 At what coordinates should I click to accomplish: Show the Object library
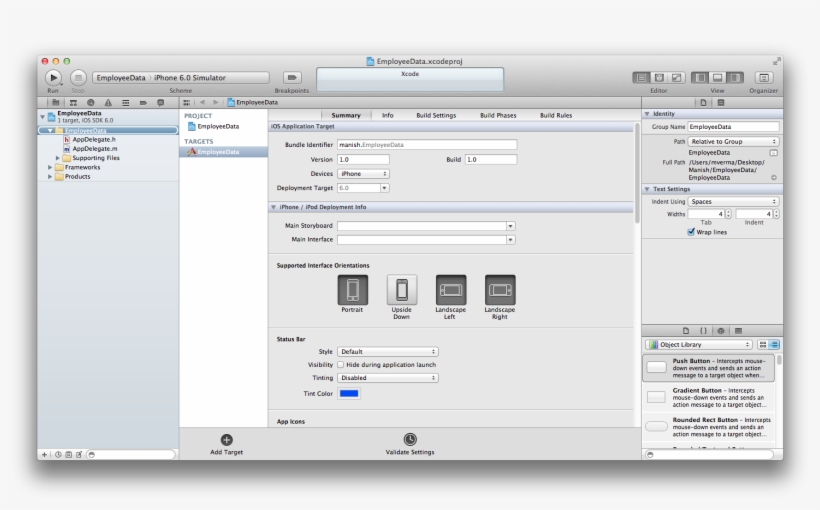click(721, 331)
